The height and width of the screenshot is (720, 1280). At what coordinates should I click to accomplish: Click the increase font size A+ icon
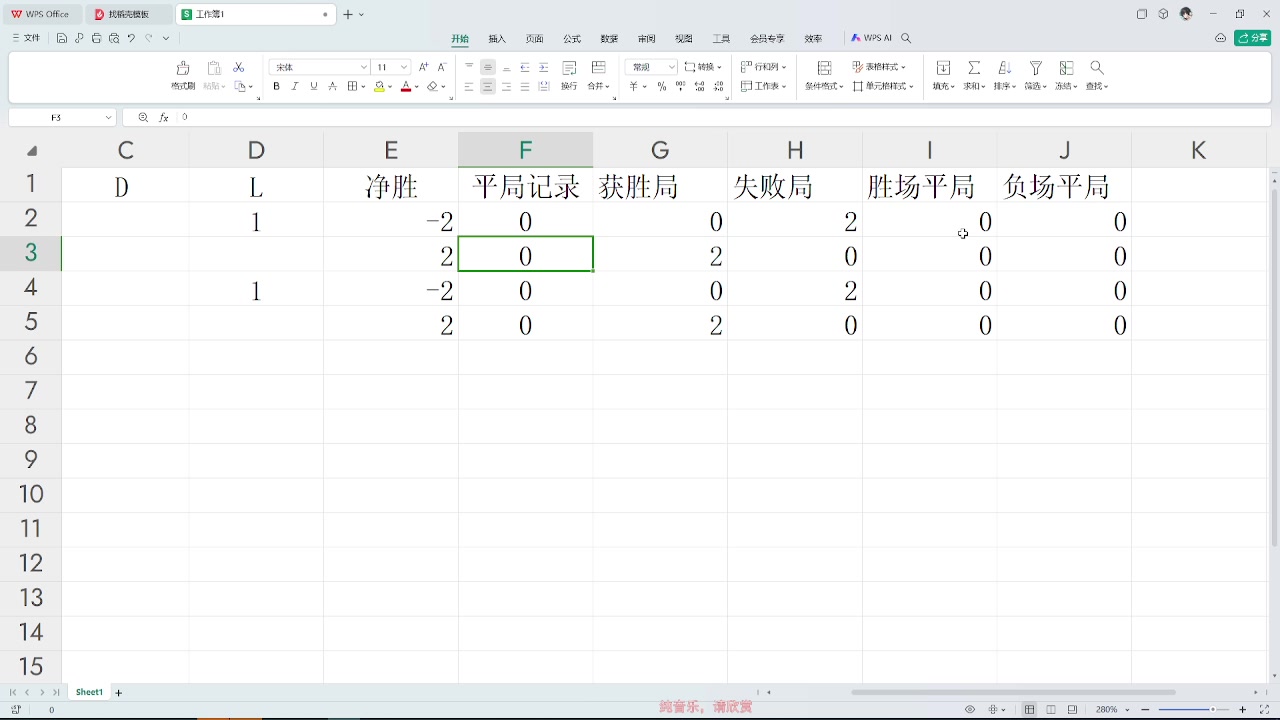[424, 67]
